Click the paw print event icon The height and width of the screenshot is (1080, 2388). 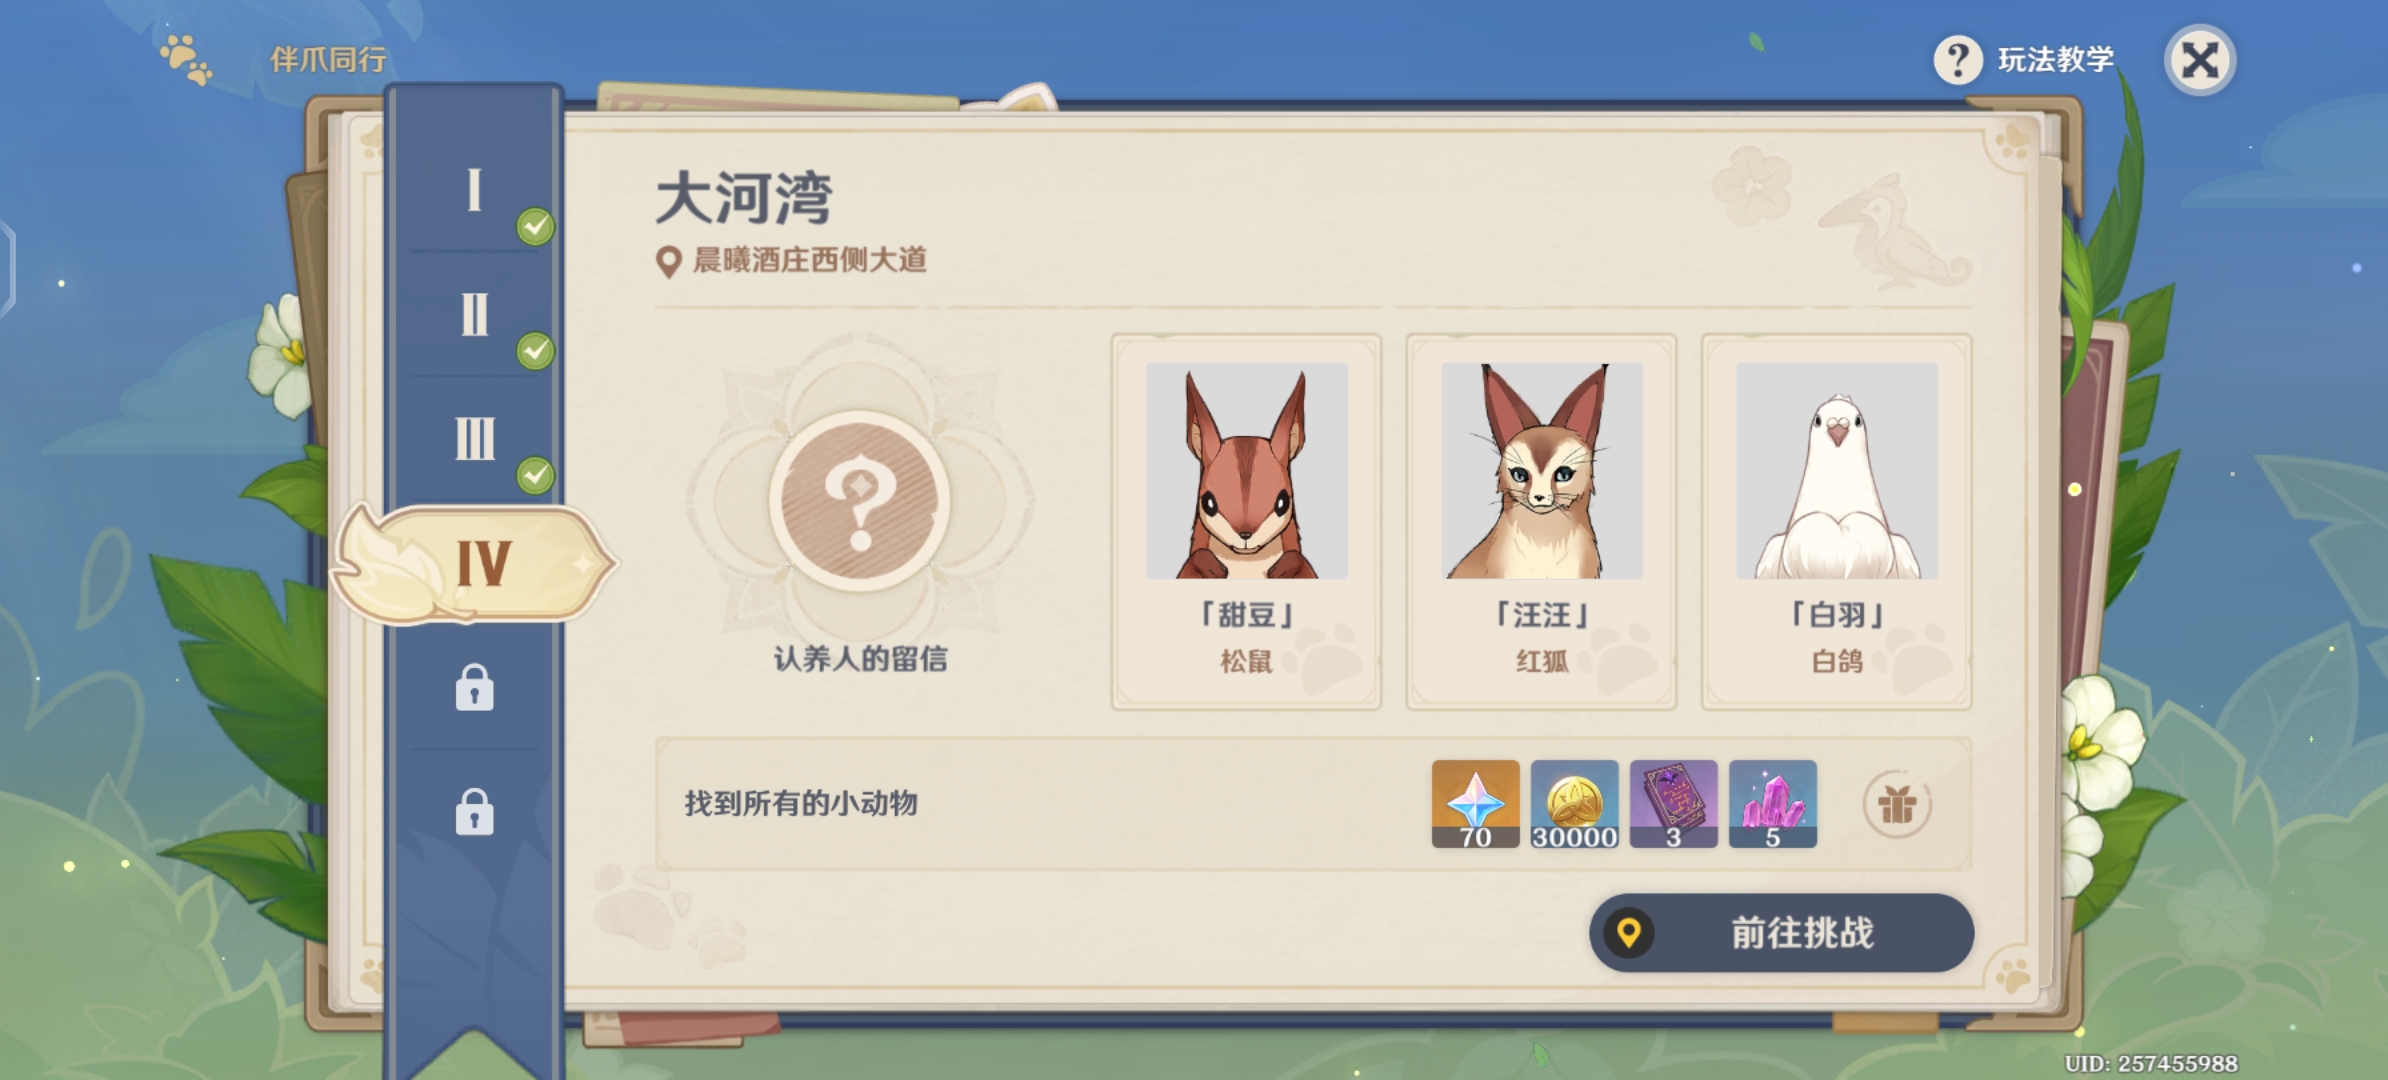(187, 60)
